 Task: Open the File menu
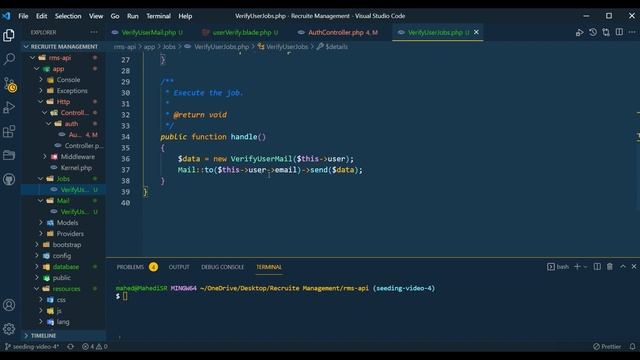(x=23, y=16)
